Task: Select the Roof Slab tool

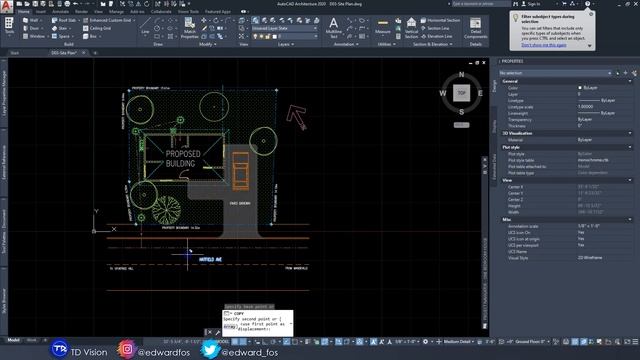Action: pyautogui.click(x=65, y=20)
